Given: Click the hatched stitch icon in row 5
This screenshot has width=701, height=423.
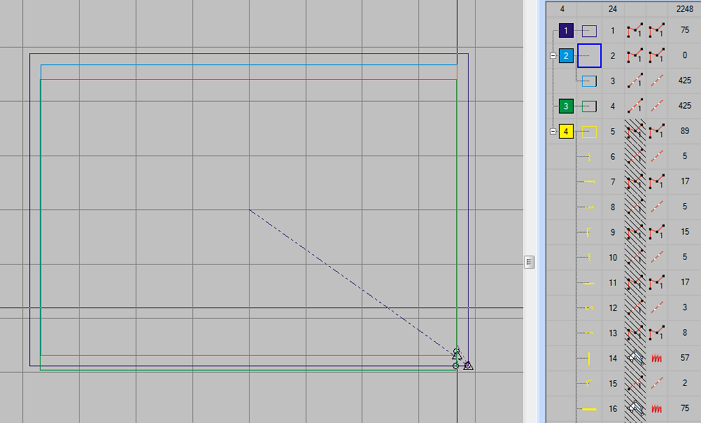Looking at the screenshot, I should click(x=635, y=131).
